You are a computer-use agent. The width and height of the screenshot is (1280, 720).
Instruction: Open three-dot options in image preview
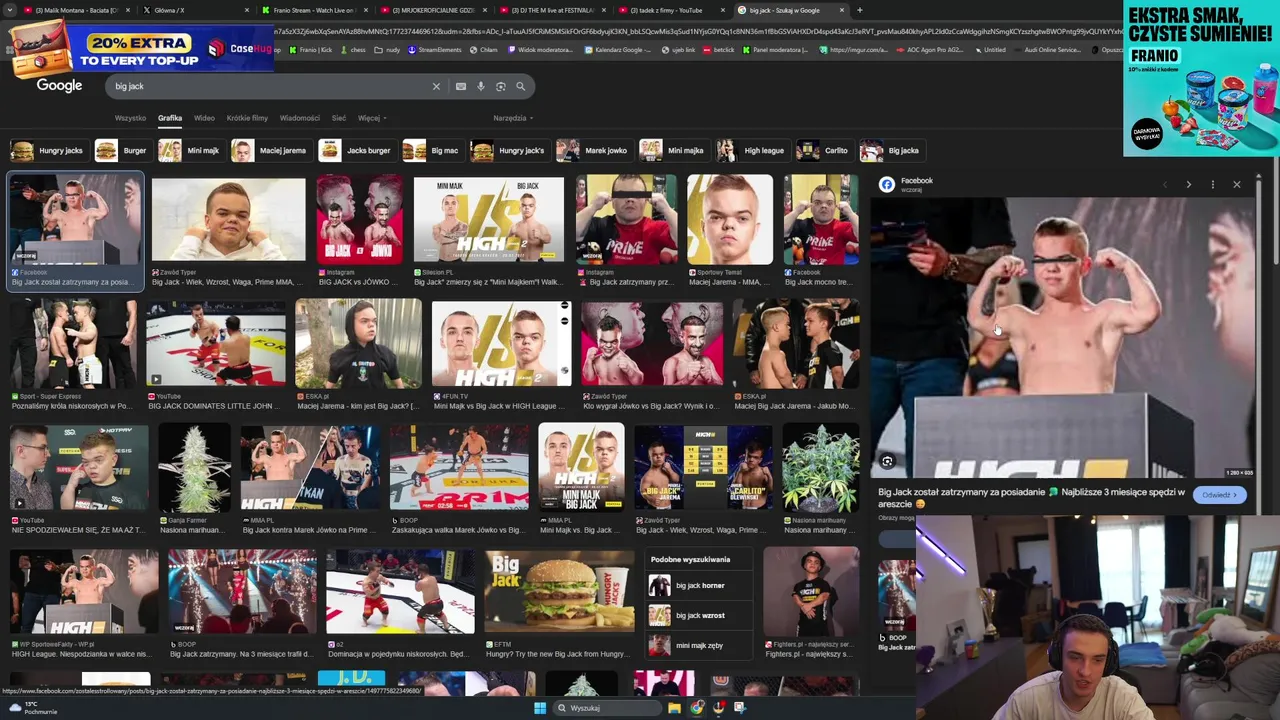click(1212, 184)
